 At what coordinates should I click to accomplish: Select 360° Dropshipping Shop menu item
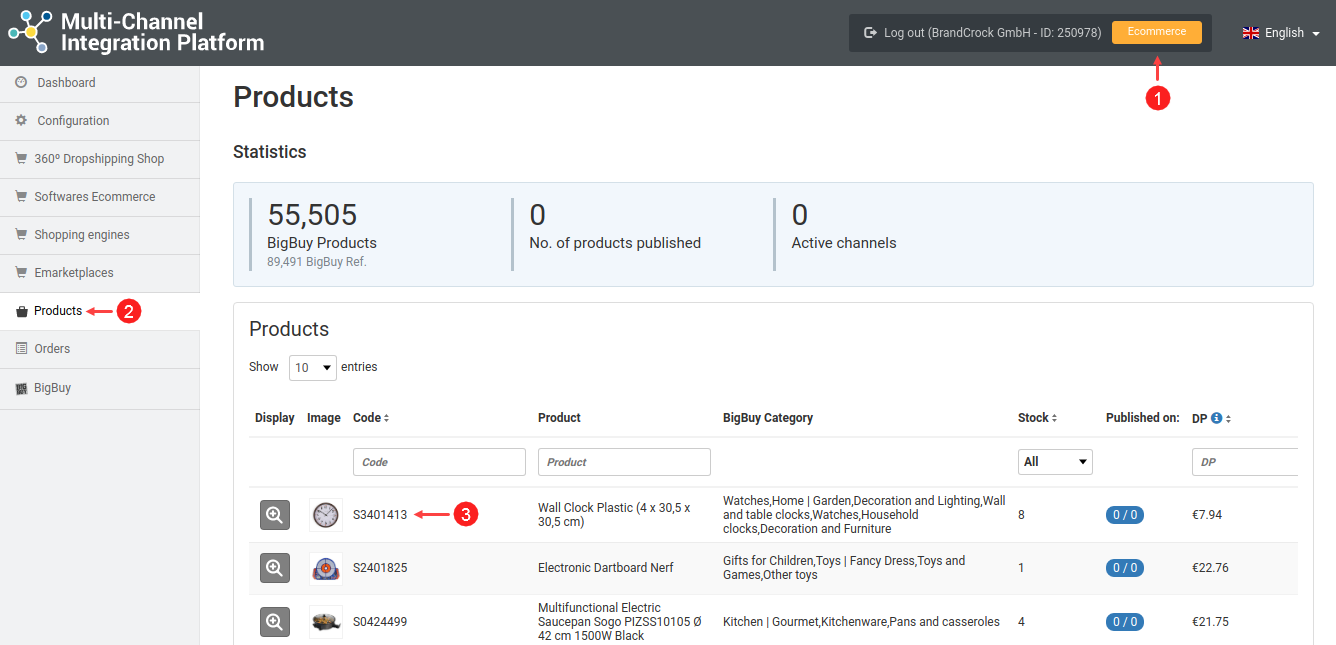pyautogui.click(x=98, y=159)
